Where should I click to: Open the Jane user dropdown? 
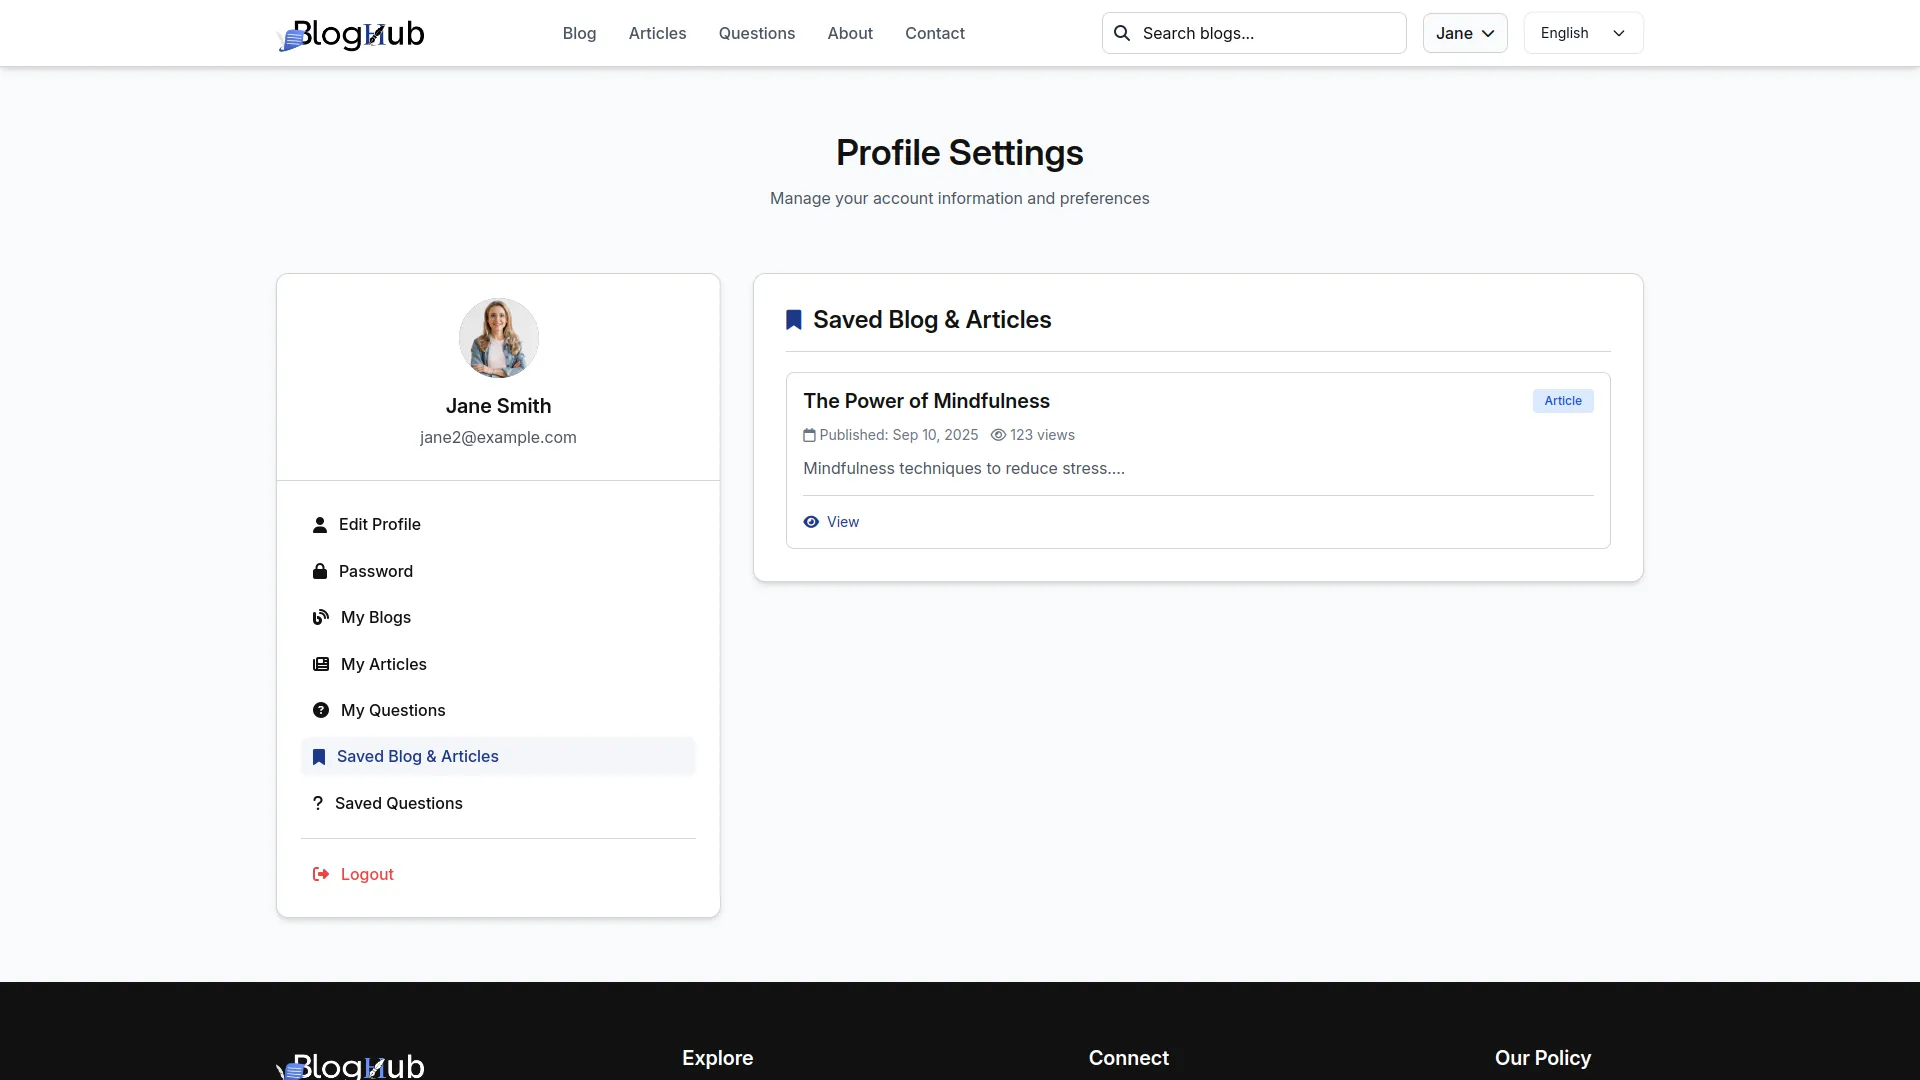point(1465,33)
